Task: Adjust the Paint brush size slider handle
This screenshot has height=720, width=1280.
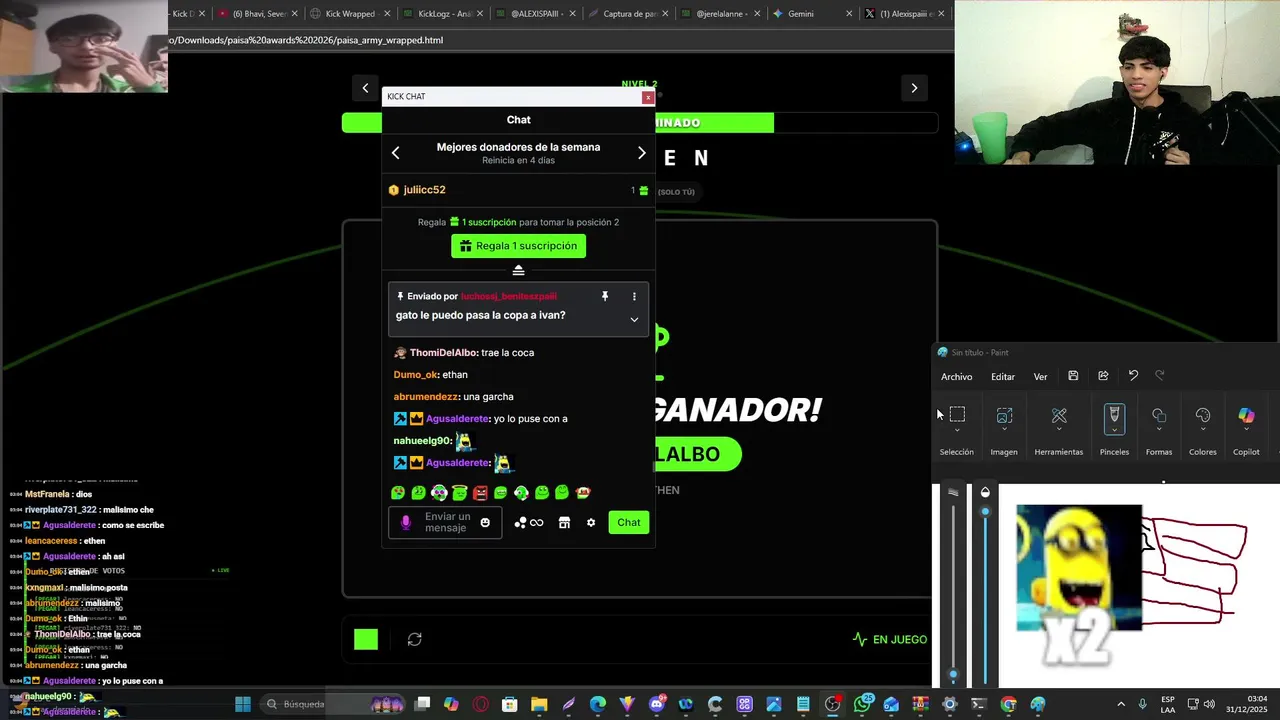Action: click(x=953, y=675)
